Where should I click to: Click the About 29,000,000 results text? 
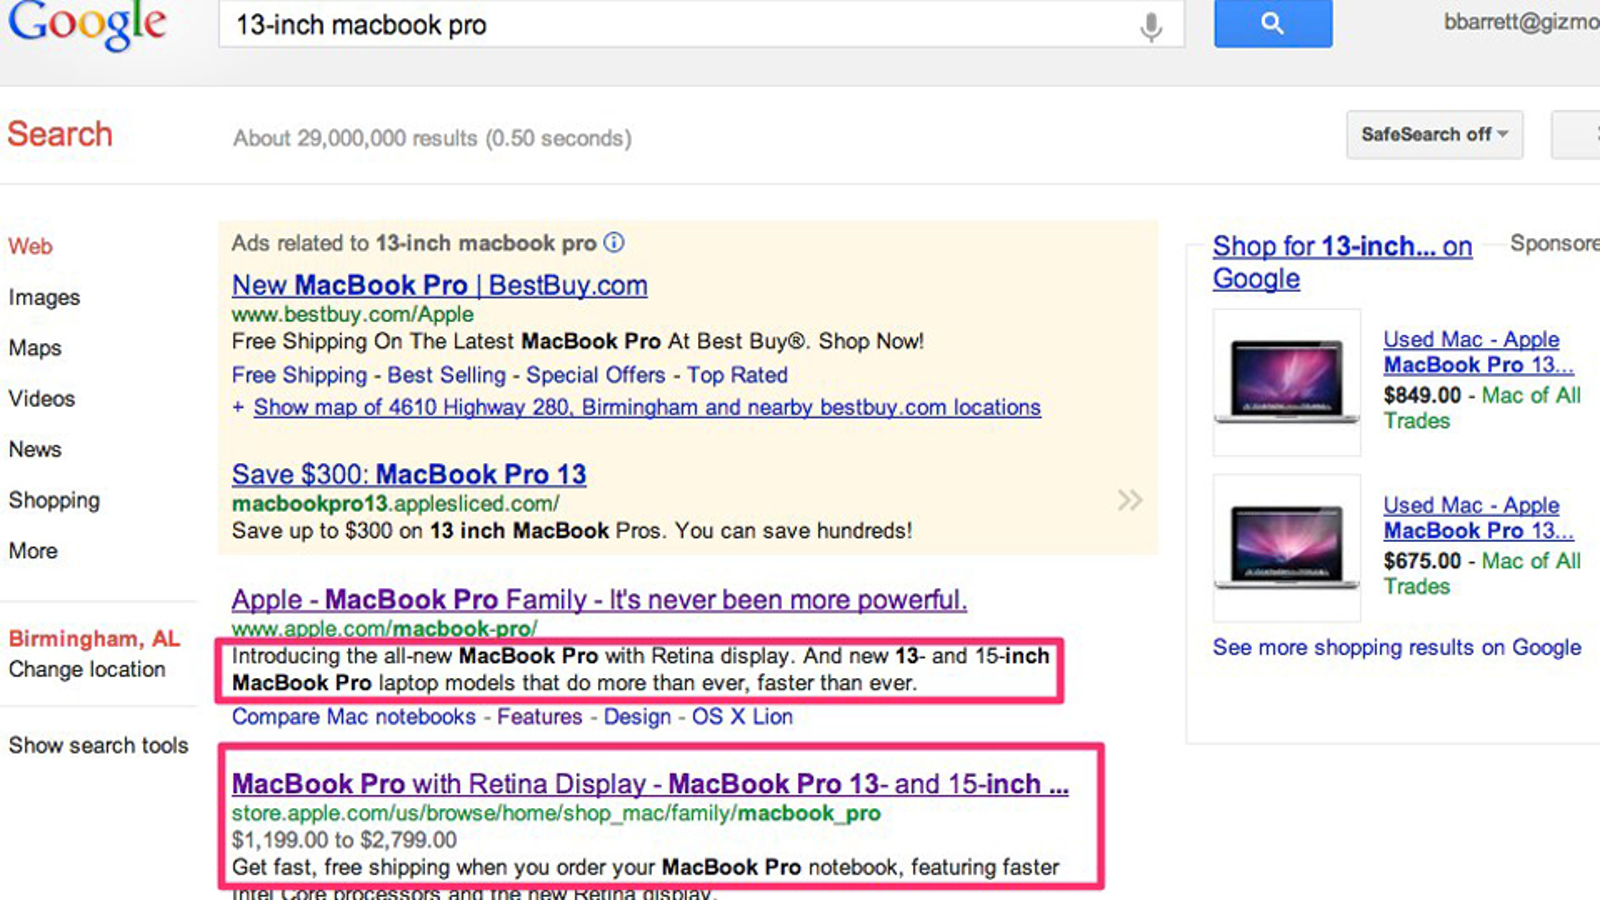[x=432, y=138]
